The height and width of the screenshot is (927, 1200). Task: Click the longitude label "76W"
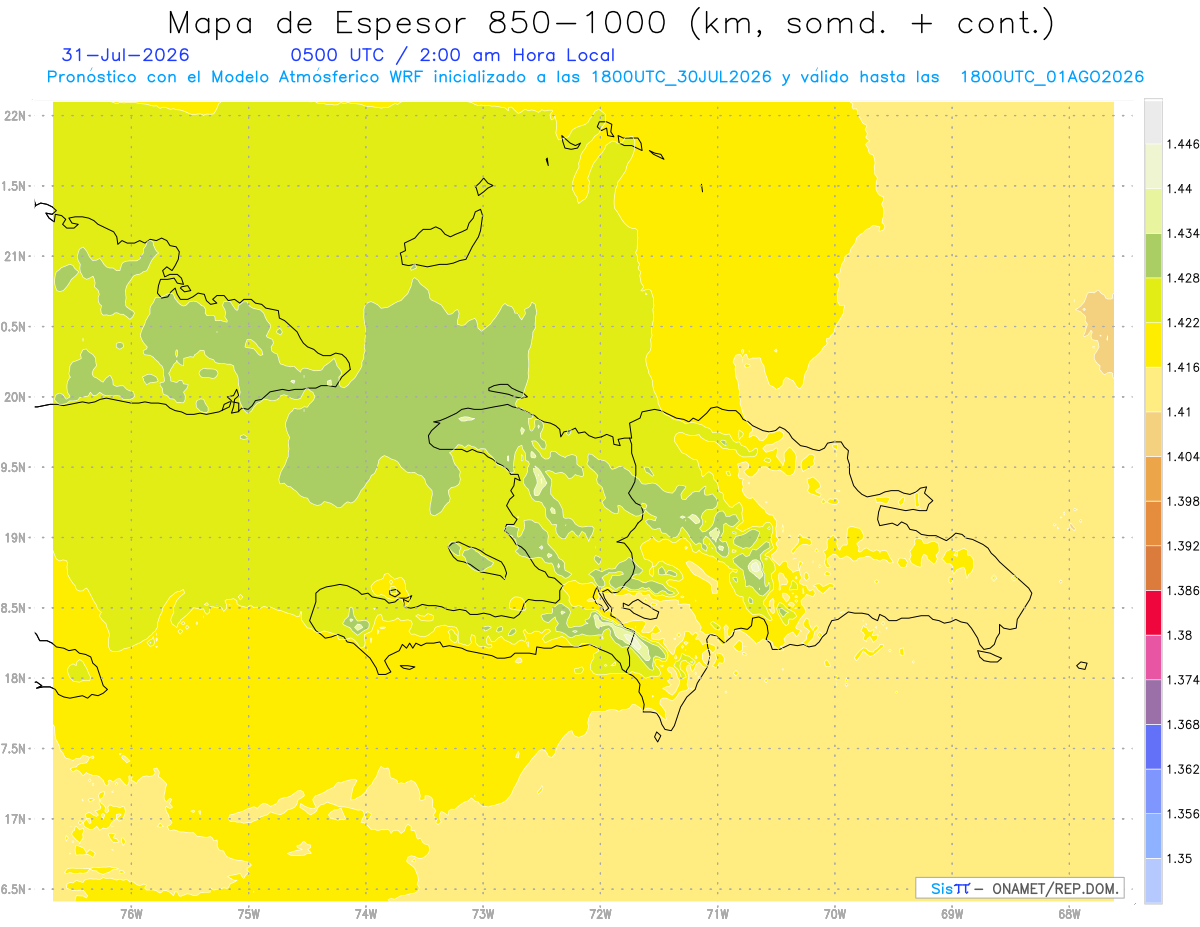[131, 913]
